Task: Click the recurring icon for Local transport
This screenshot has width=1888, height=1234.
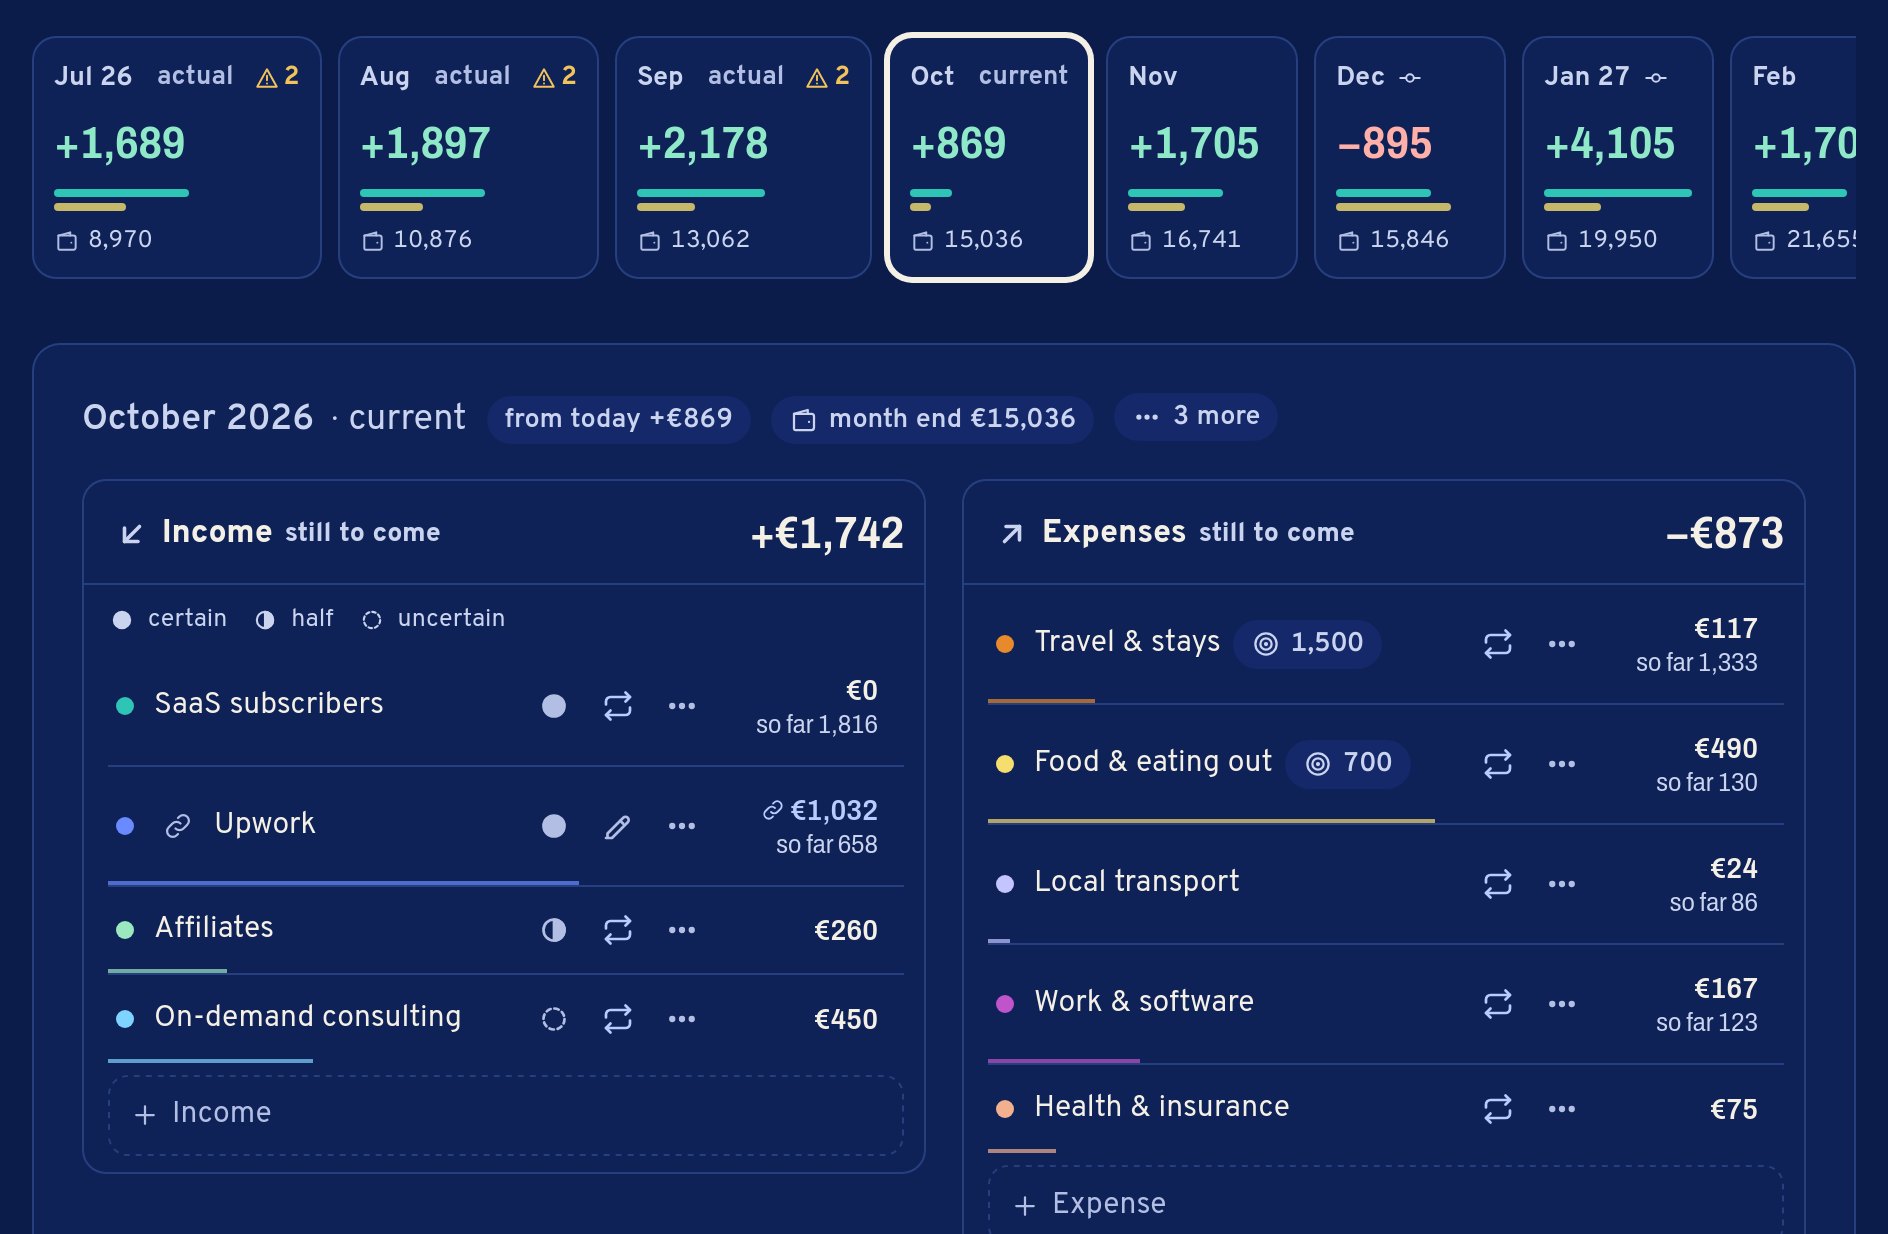Action: click(1498, 884)
